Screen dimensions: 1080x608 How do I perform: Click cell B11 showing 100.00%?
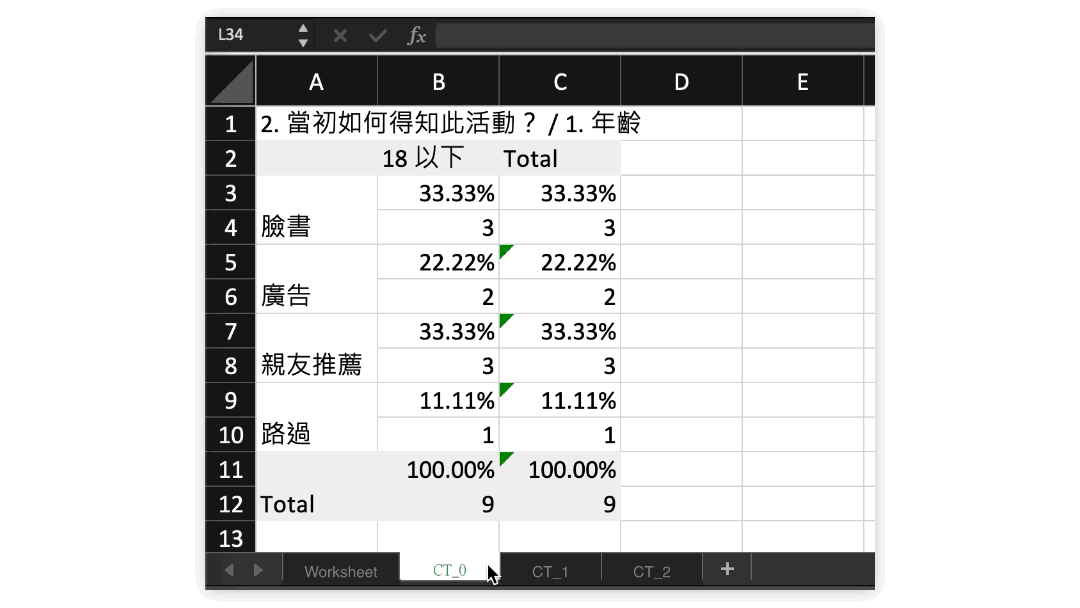tap(438, 470)
